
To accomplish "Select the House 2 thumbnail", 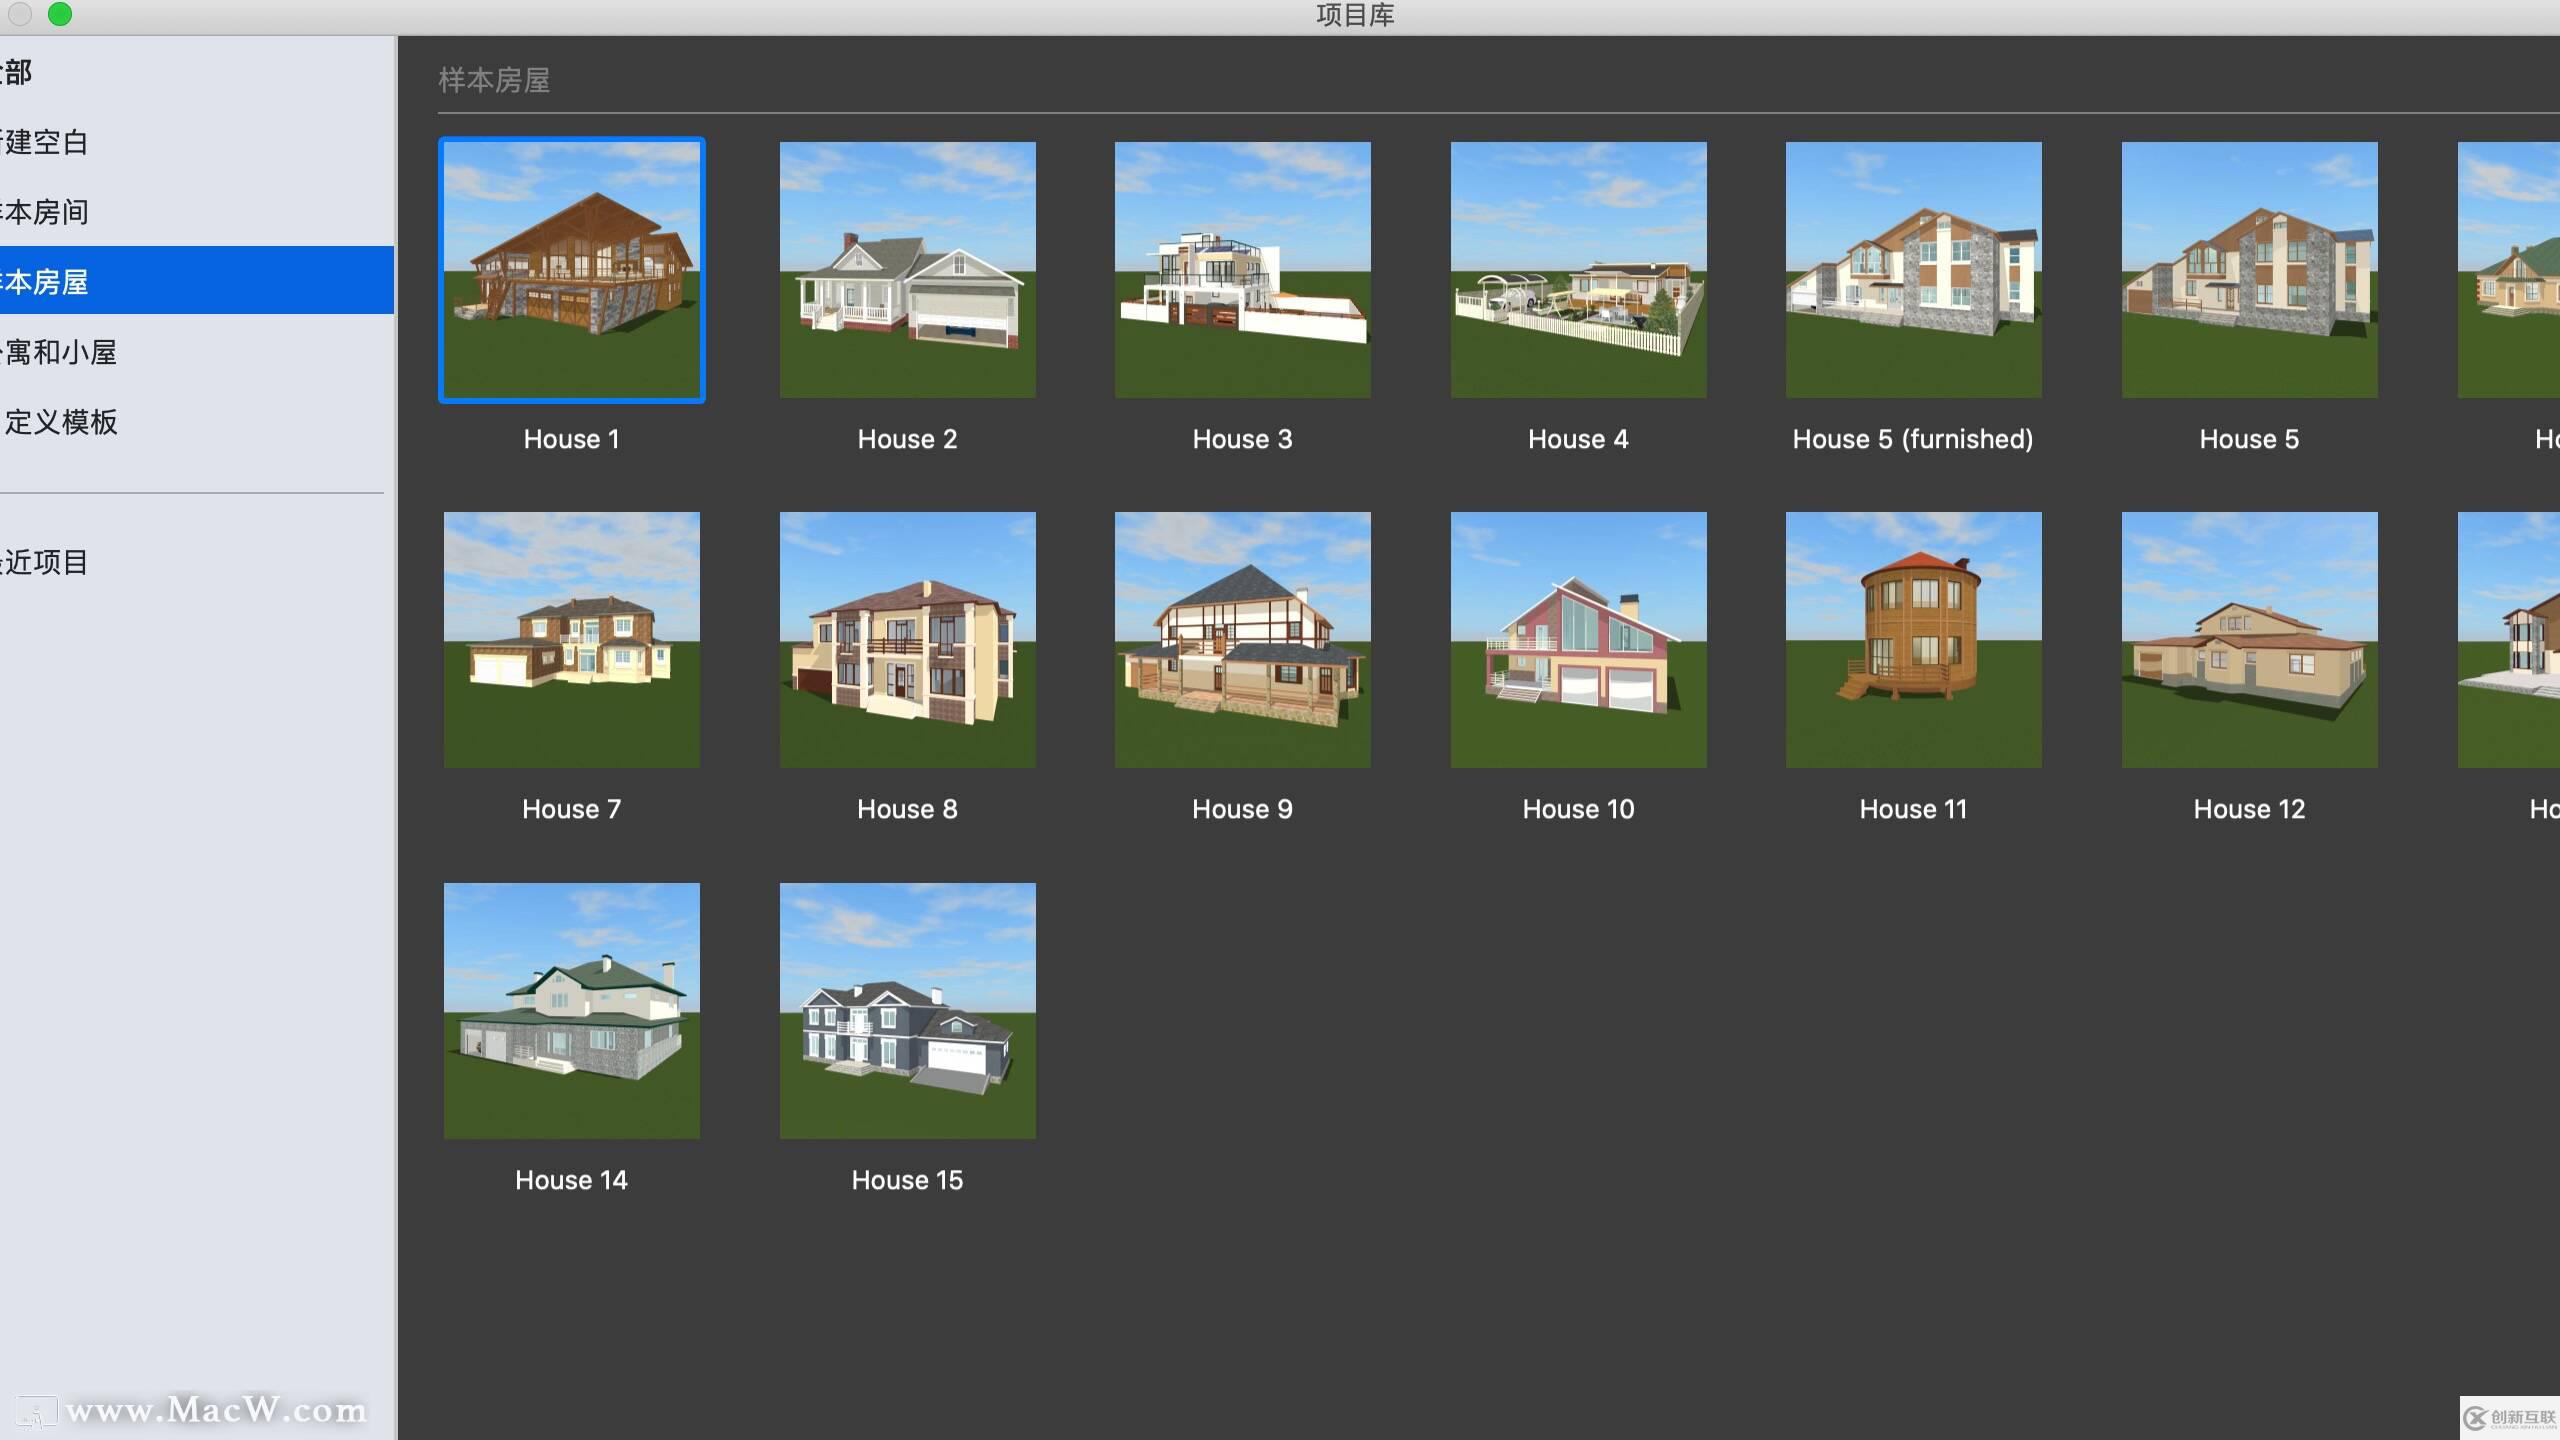I will [x=907, y=269].
